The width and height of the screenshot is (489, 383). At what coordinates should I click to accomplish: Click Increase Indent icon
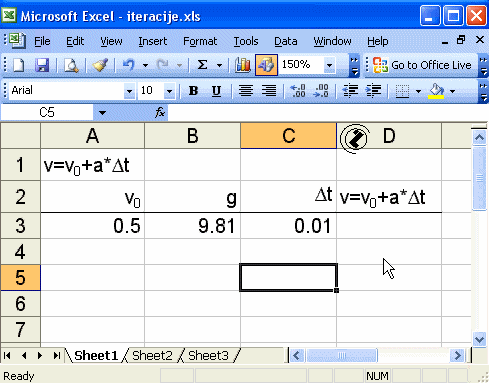[373, 91]
